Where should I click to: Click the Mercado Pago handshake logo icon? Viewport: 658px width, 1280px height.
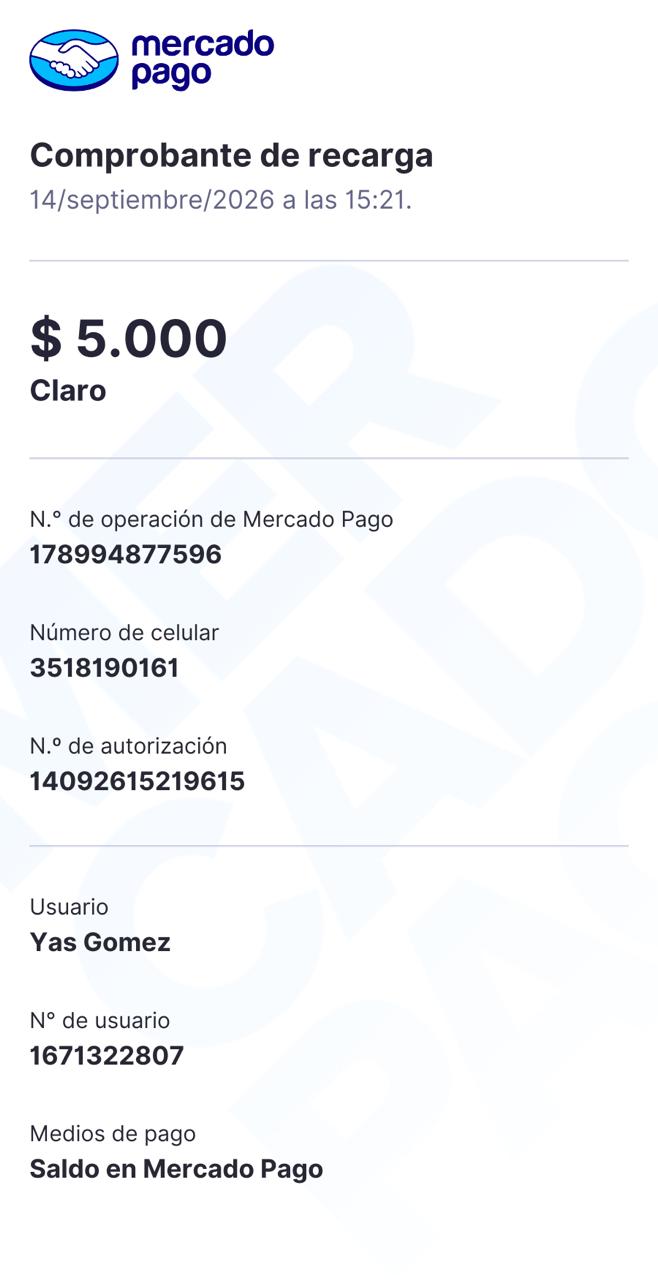click(x=74, y=61)
